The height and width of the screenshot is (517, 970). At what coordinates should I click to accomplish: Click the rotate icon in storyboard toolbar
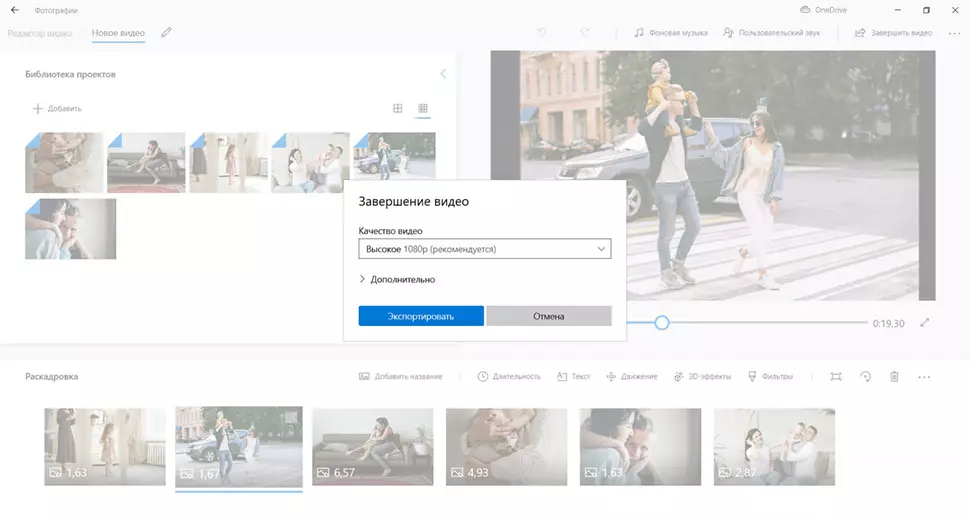pyautogui.click(x=865, y=376)
